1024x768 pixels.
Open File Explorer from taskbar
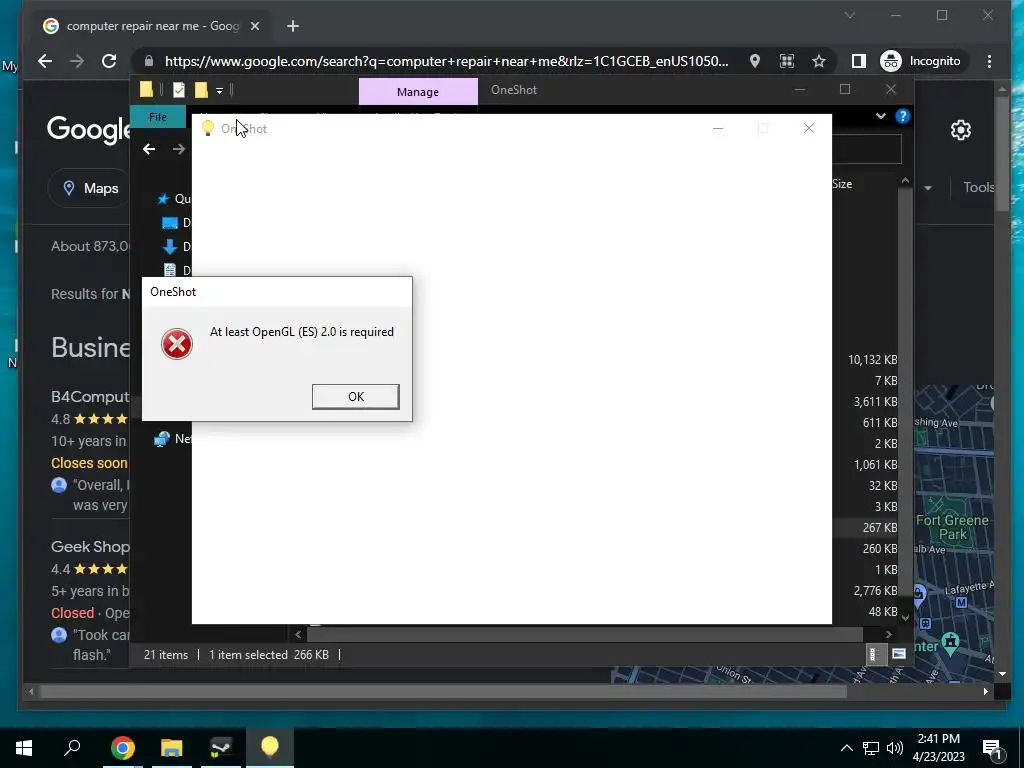(172, 748)
